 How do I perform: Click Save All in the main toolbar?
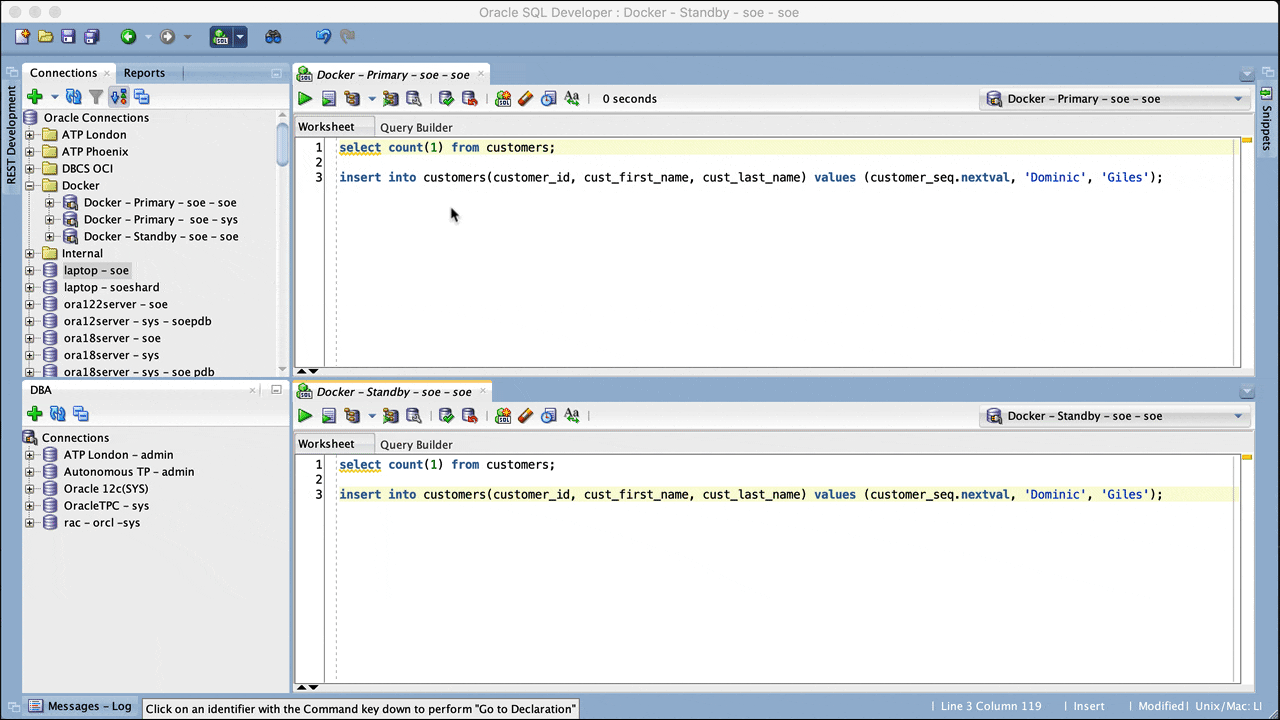point(92,37)
